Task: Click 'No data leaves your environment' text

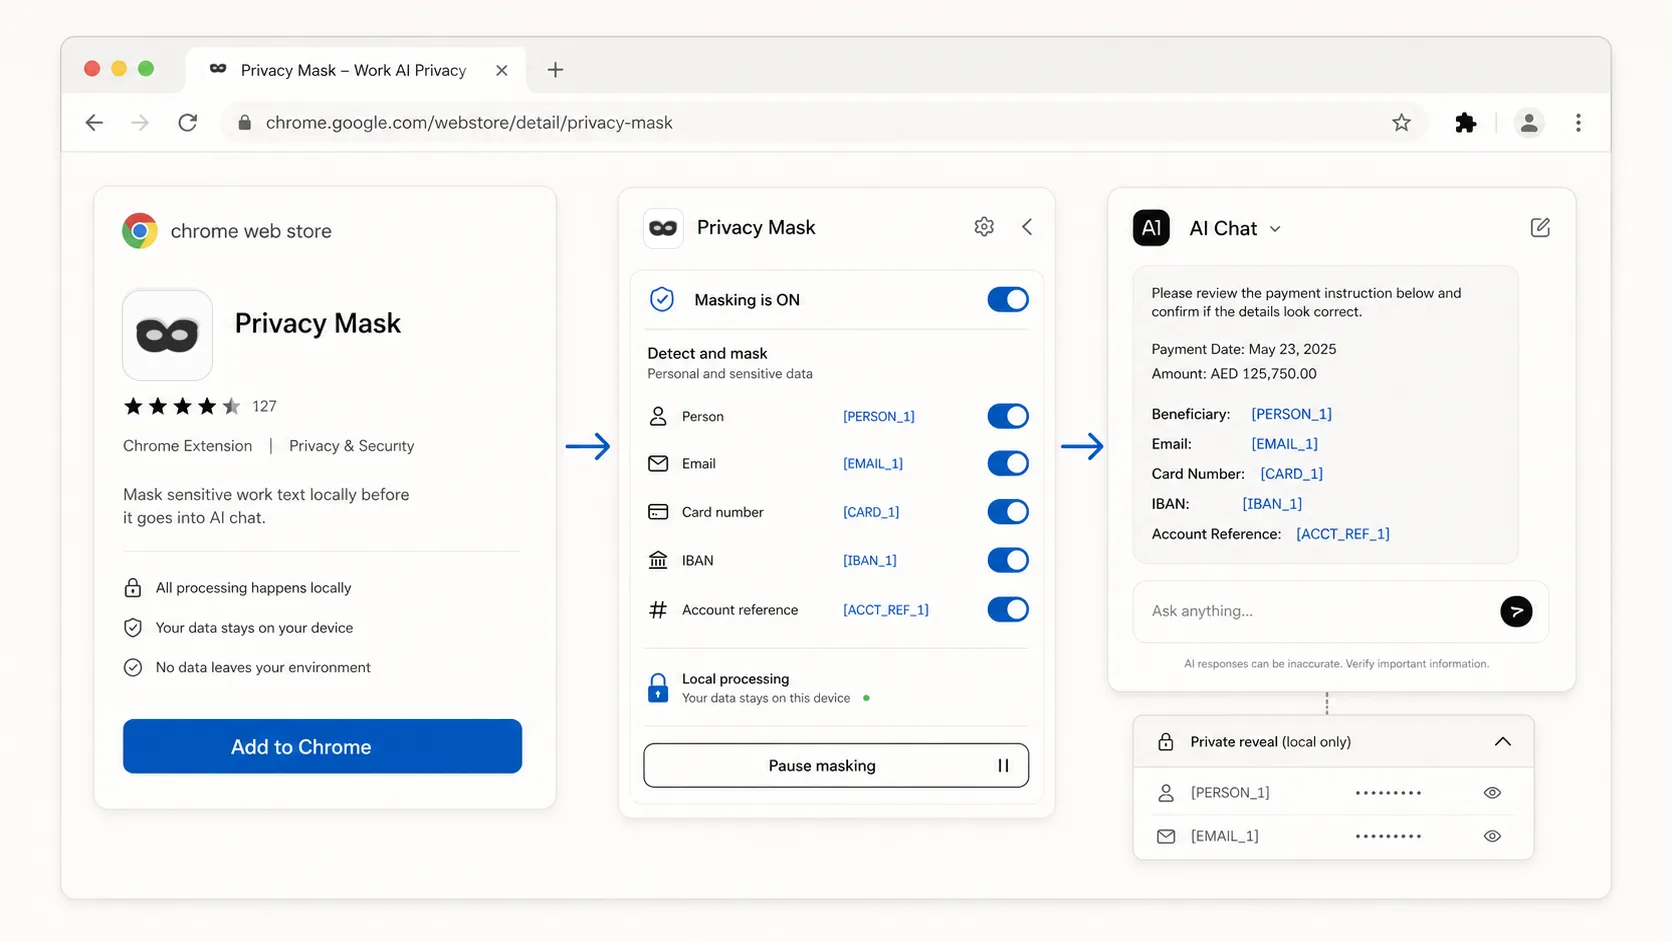Action: tap(263, 667)
